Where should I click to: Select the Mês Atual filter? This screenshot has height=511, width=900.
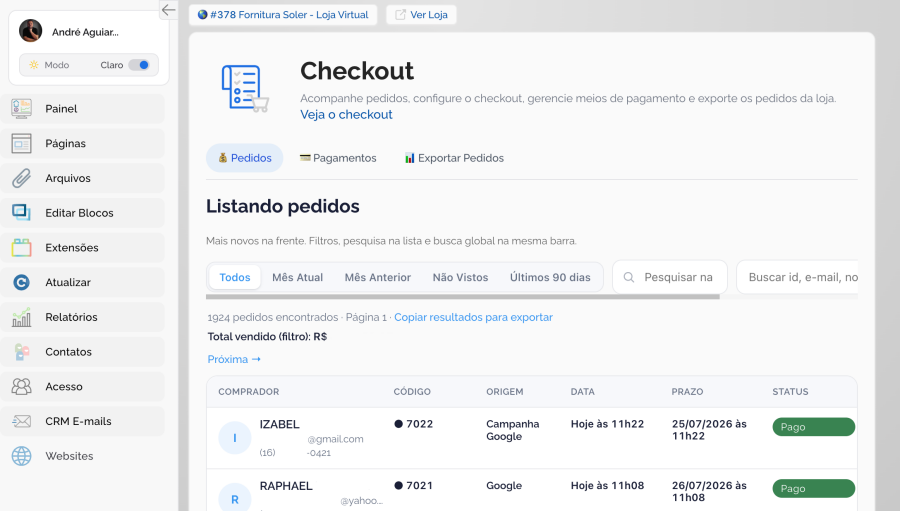pos(297,277)
